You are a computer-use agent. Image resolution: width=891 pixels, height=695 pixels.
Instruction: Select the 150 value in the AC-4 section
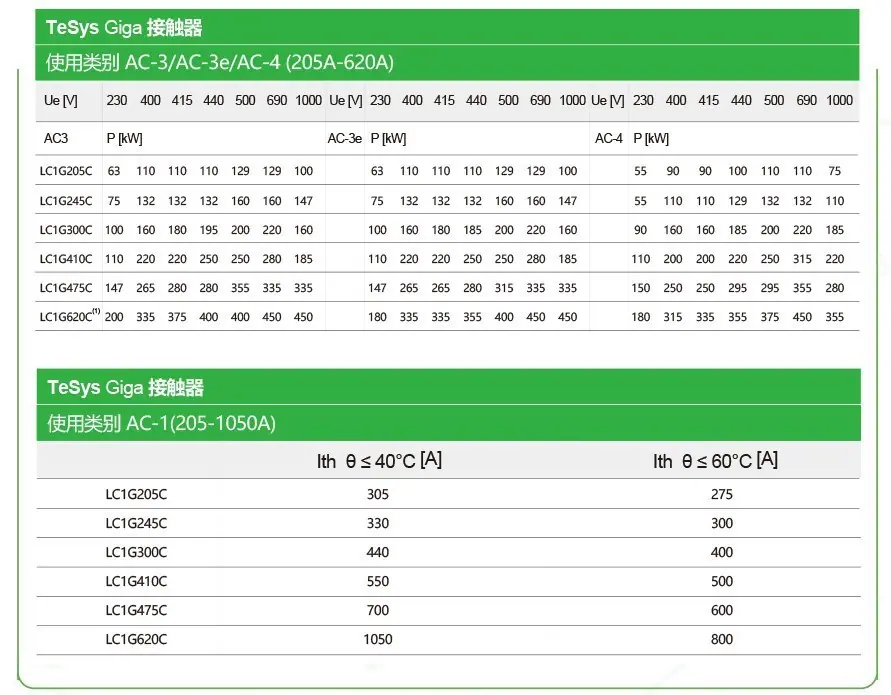coord(641,288)
